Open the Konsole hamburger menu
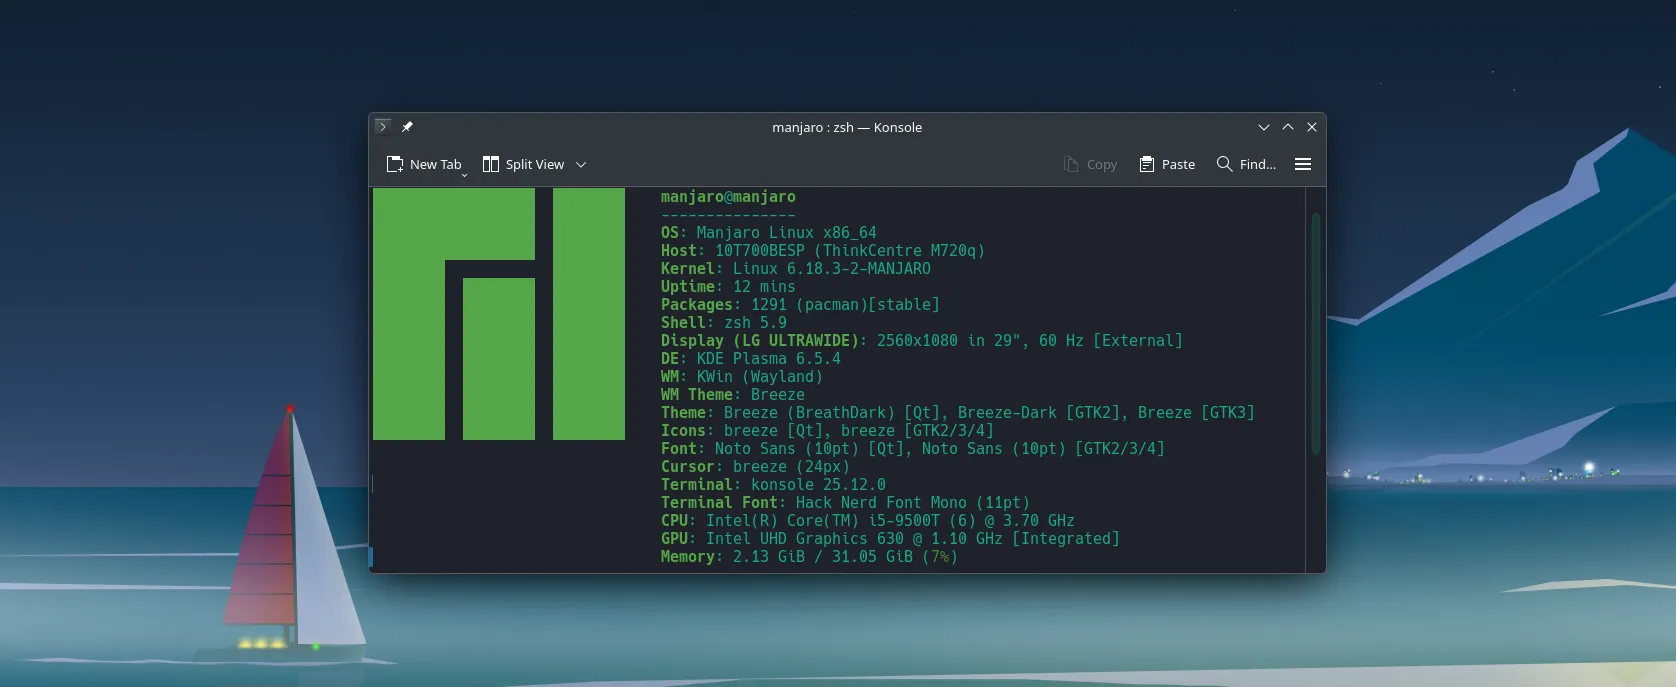The height and width of the screenshot is (687, 1676). tap(1302, 164)
